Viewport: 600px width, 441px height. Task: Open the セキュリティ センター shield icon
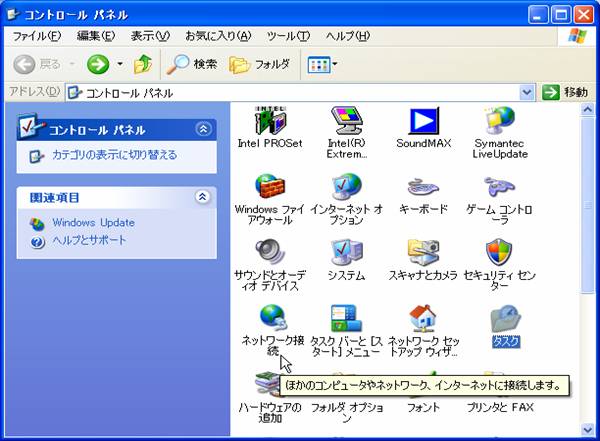tap(499, 252)
